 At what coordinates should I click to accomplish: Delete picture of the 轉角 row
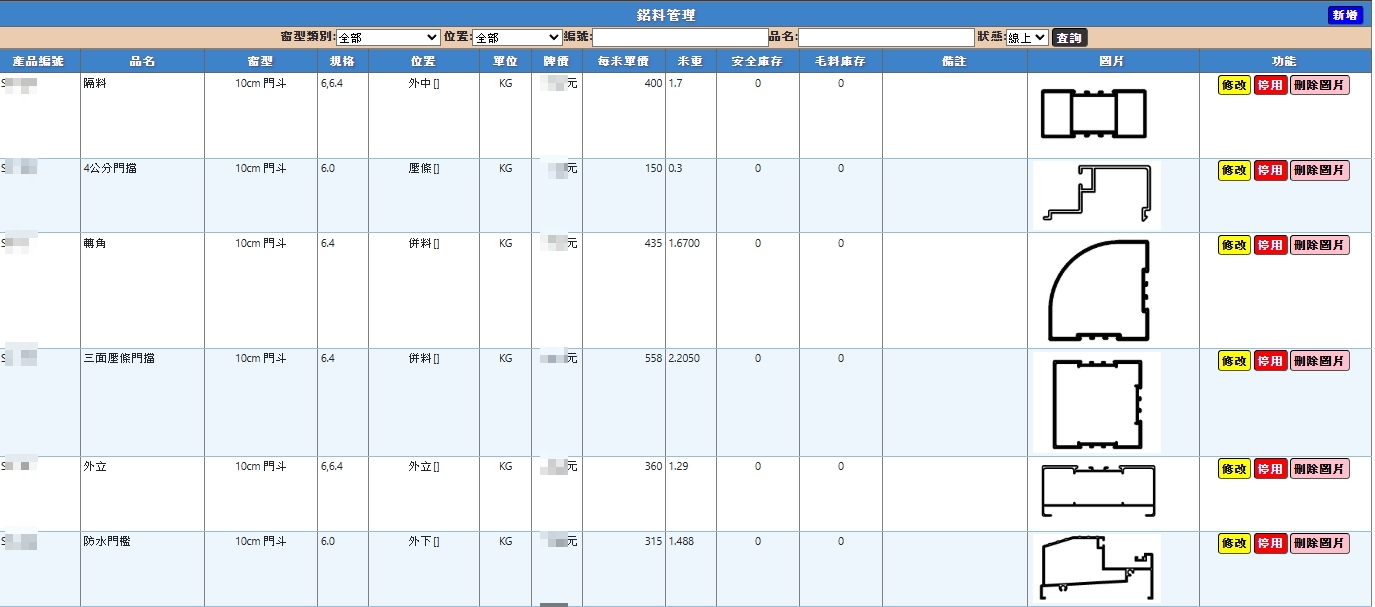1319,245
